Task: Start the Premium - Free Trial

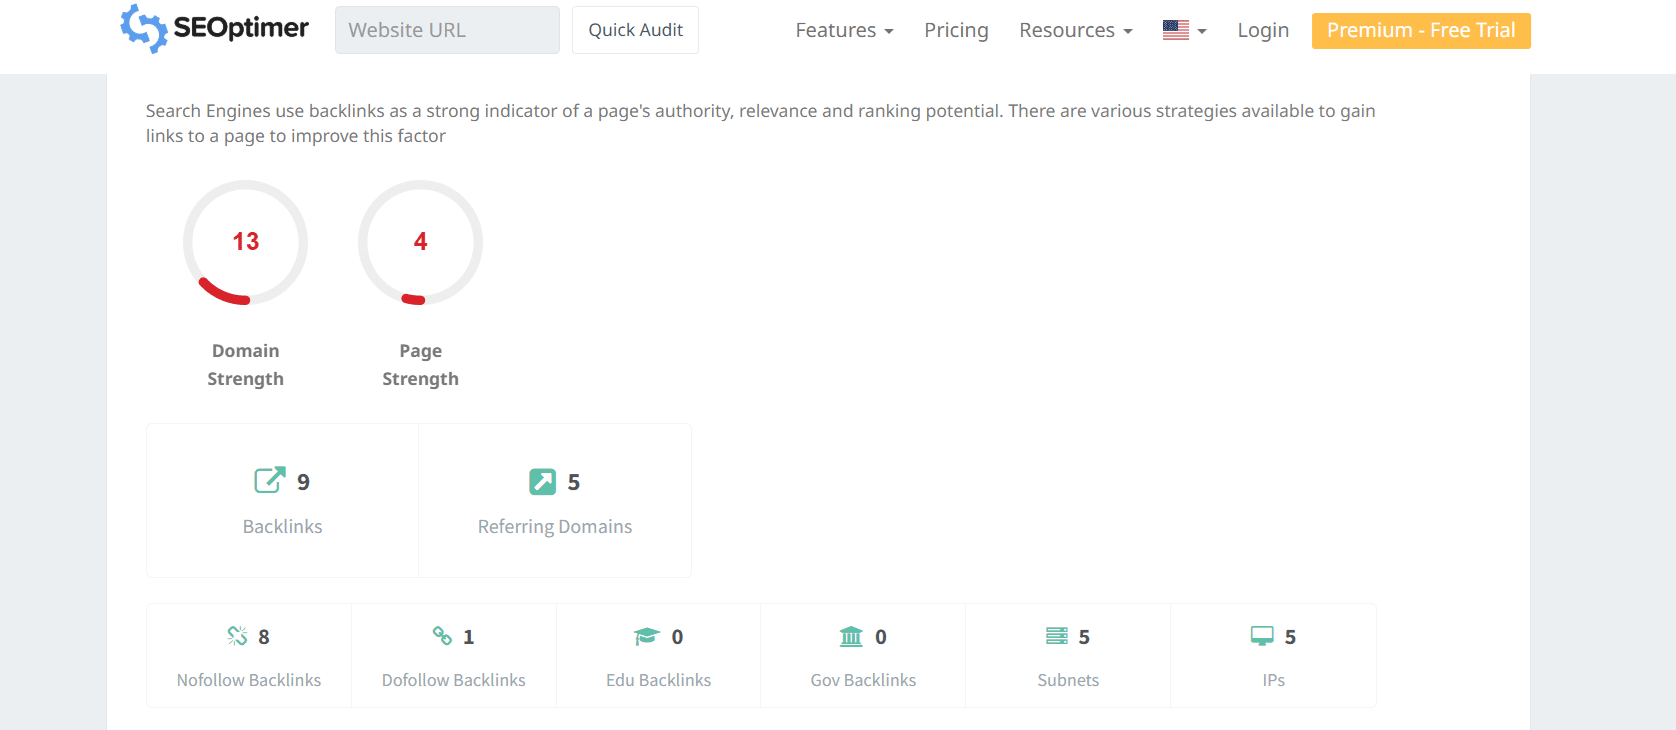Action: [x=1421, y=30]
